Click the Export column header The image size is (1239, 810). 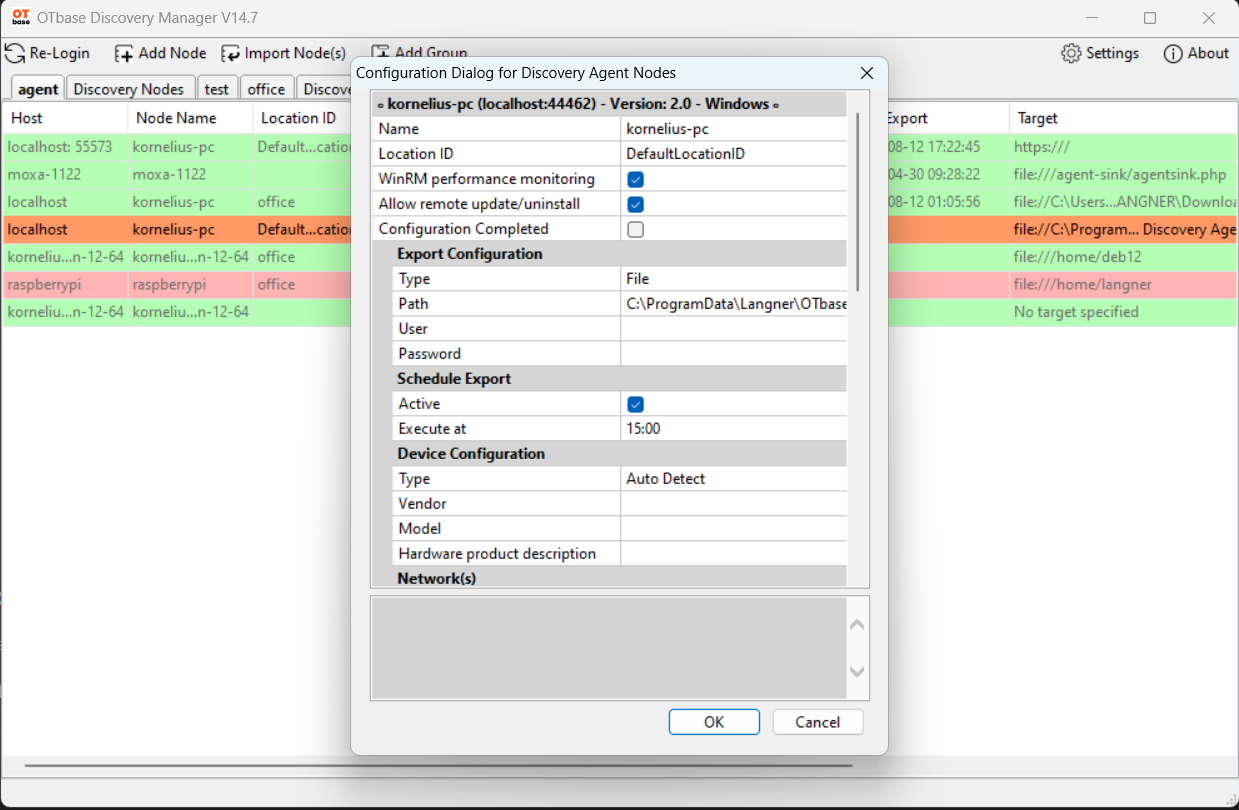(x=947, y=118)
